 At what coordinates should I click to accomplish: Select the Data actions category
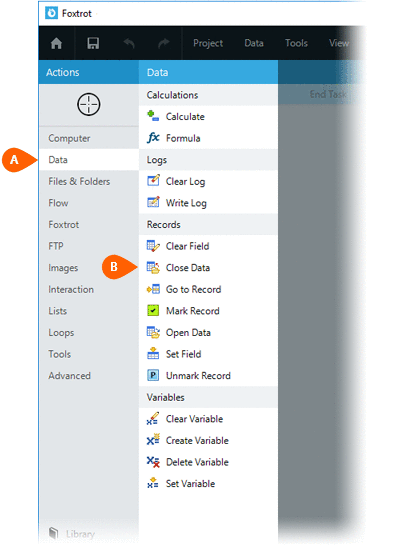[x=89, y=160]
